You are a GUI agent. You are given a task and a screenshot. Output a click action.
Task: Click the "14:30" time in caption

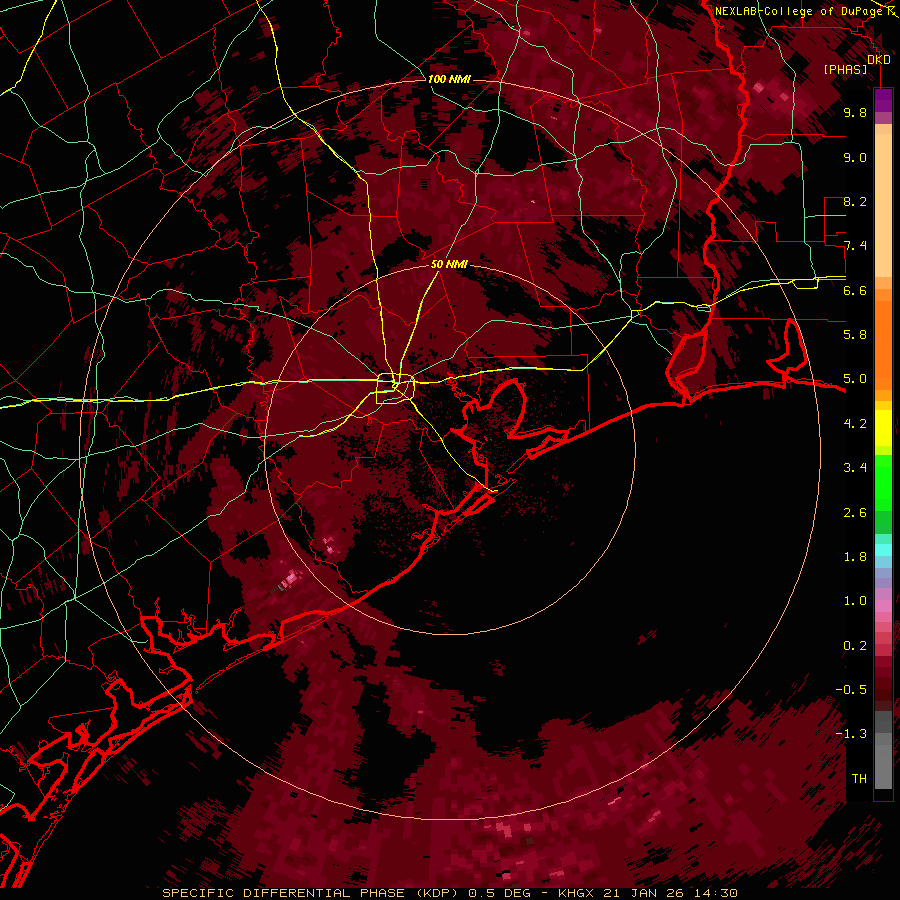(715, 893)
